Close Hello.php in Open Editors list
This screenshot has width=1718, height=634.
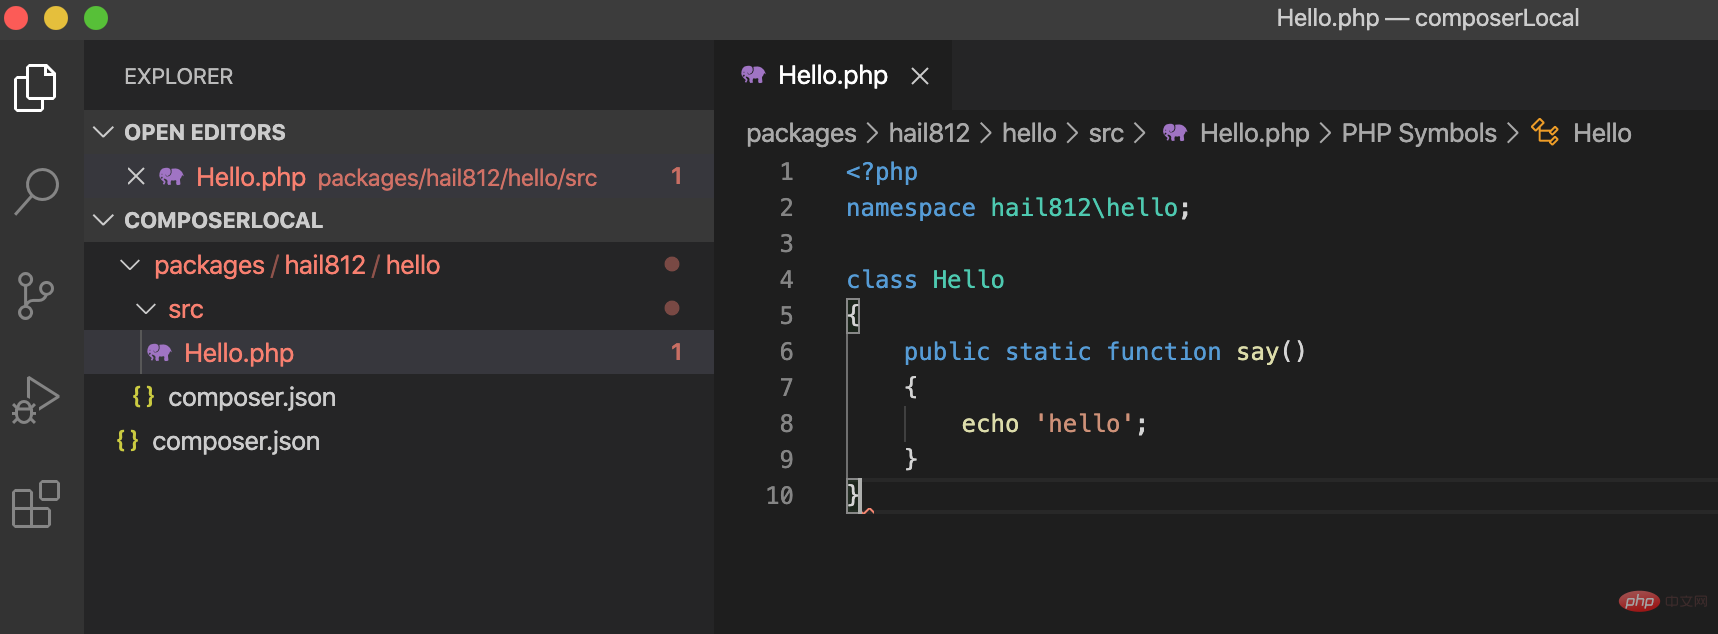[136, 177]
